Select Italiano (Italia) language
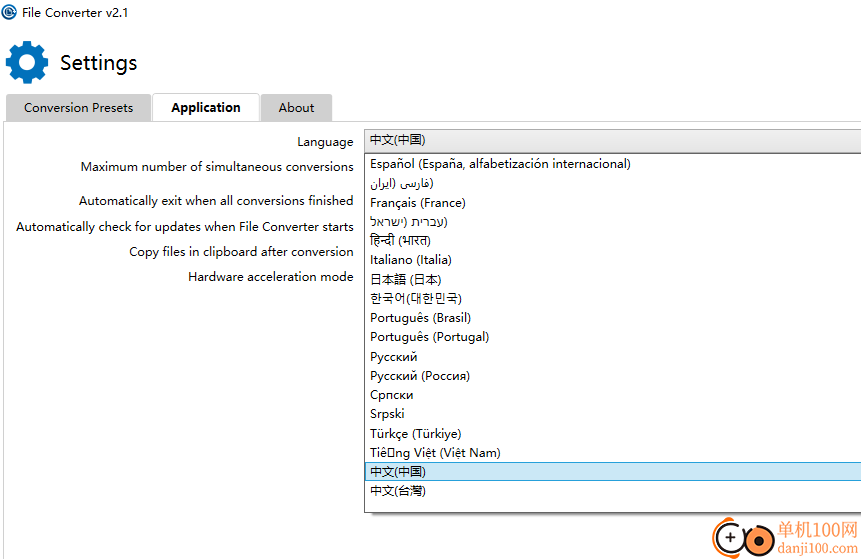Screen dimensions: 861x559 tap(613, 260)
